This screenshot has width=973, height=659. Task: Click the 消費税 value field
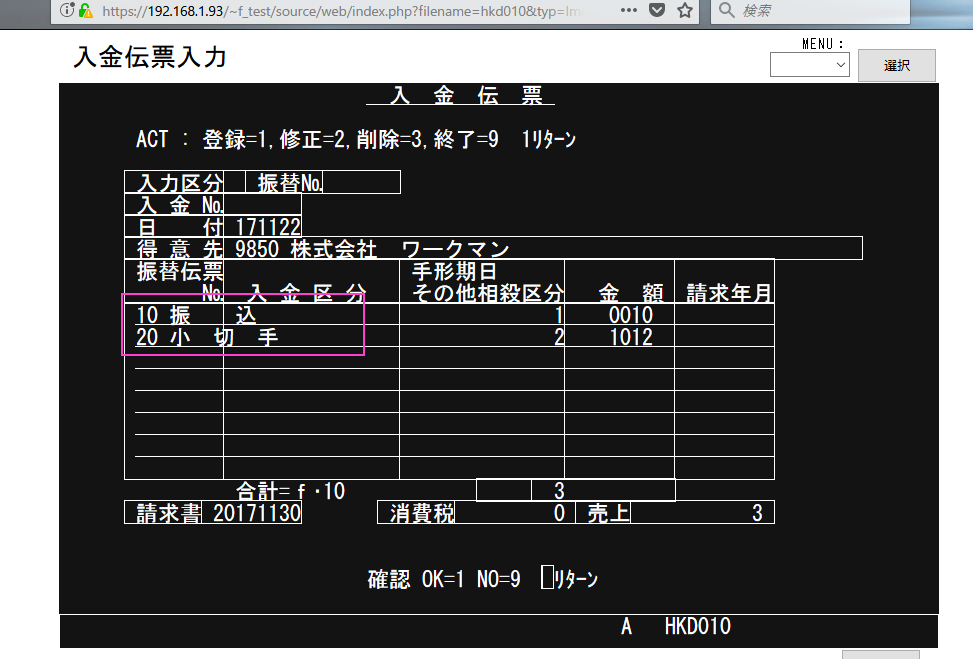click(x=514, y=513)
